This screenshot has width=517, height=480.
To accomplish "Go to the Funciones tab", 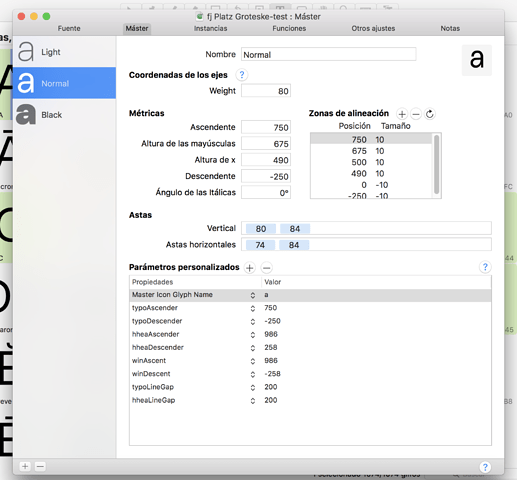I will [289, 28].
